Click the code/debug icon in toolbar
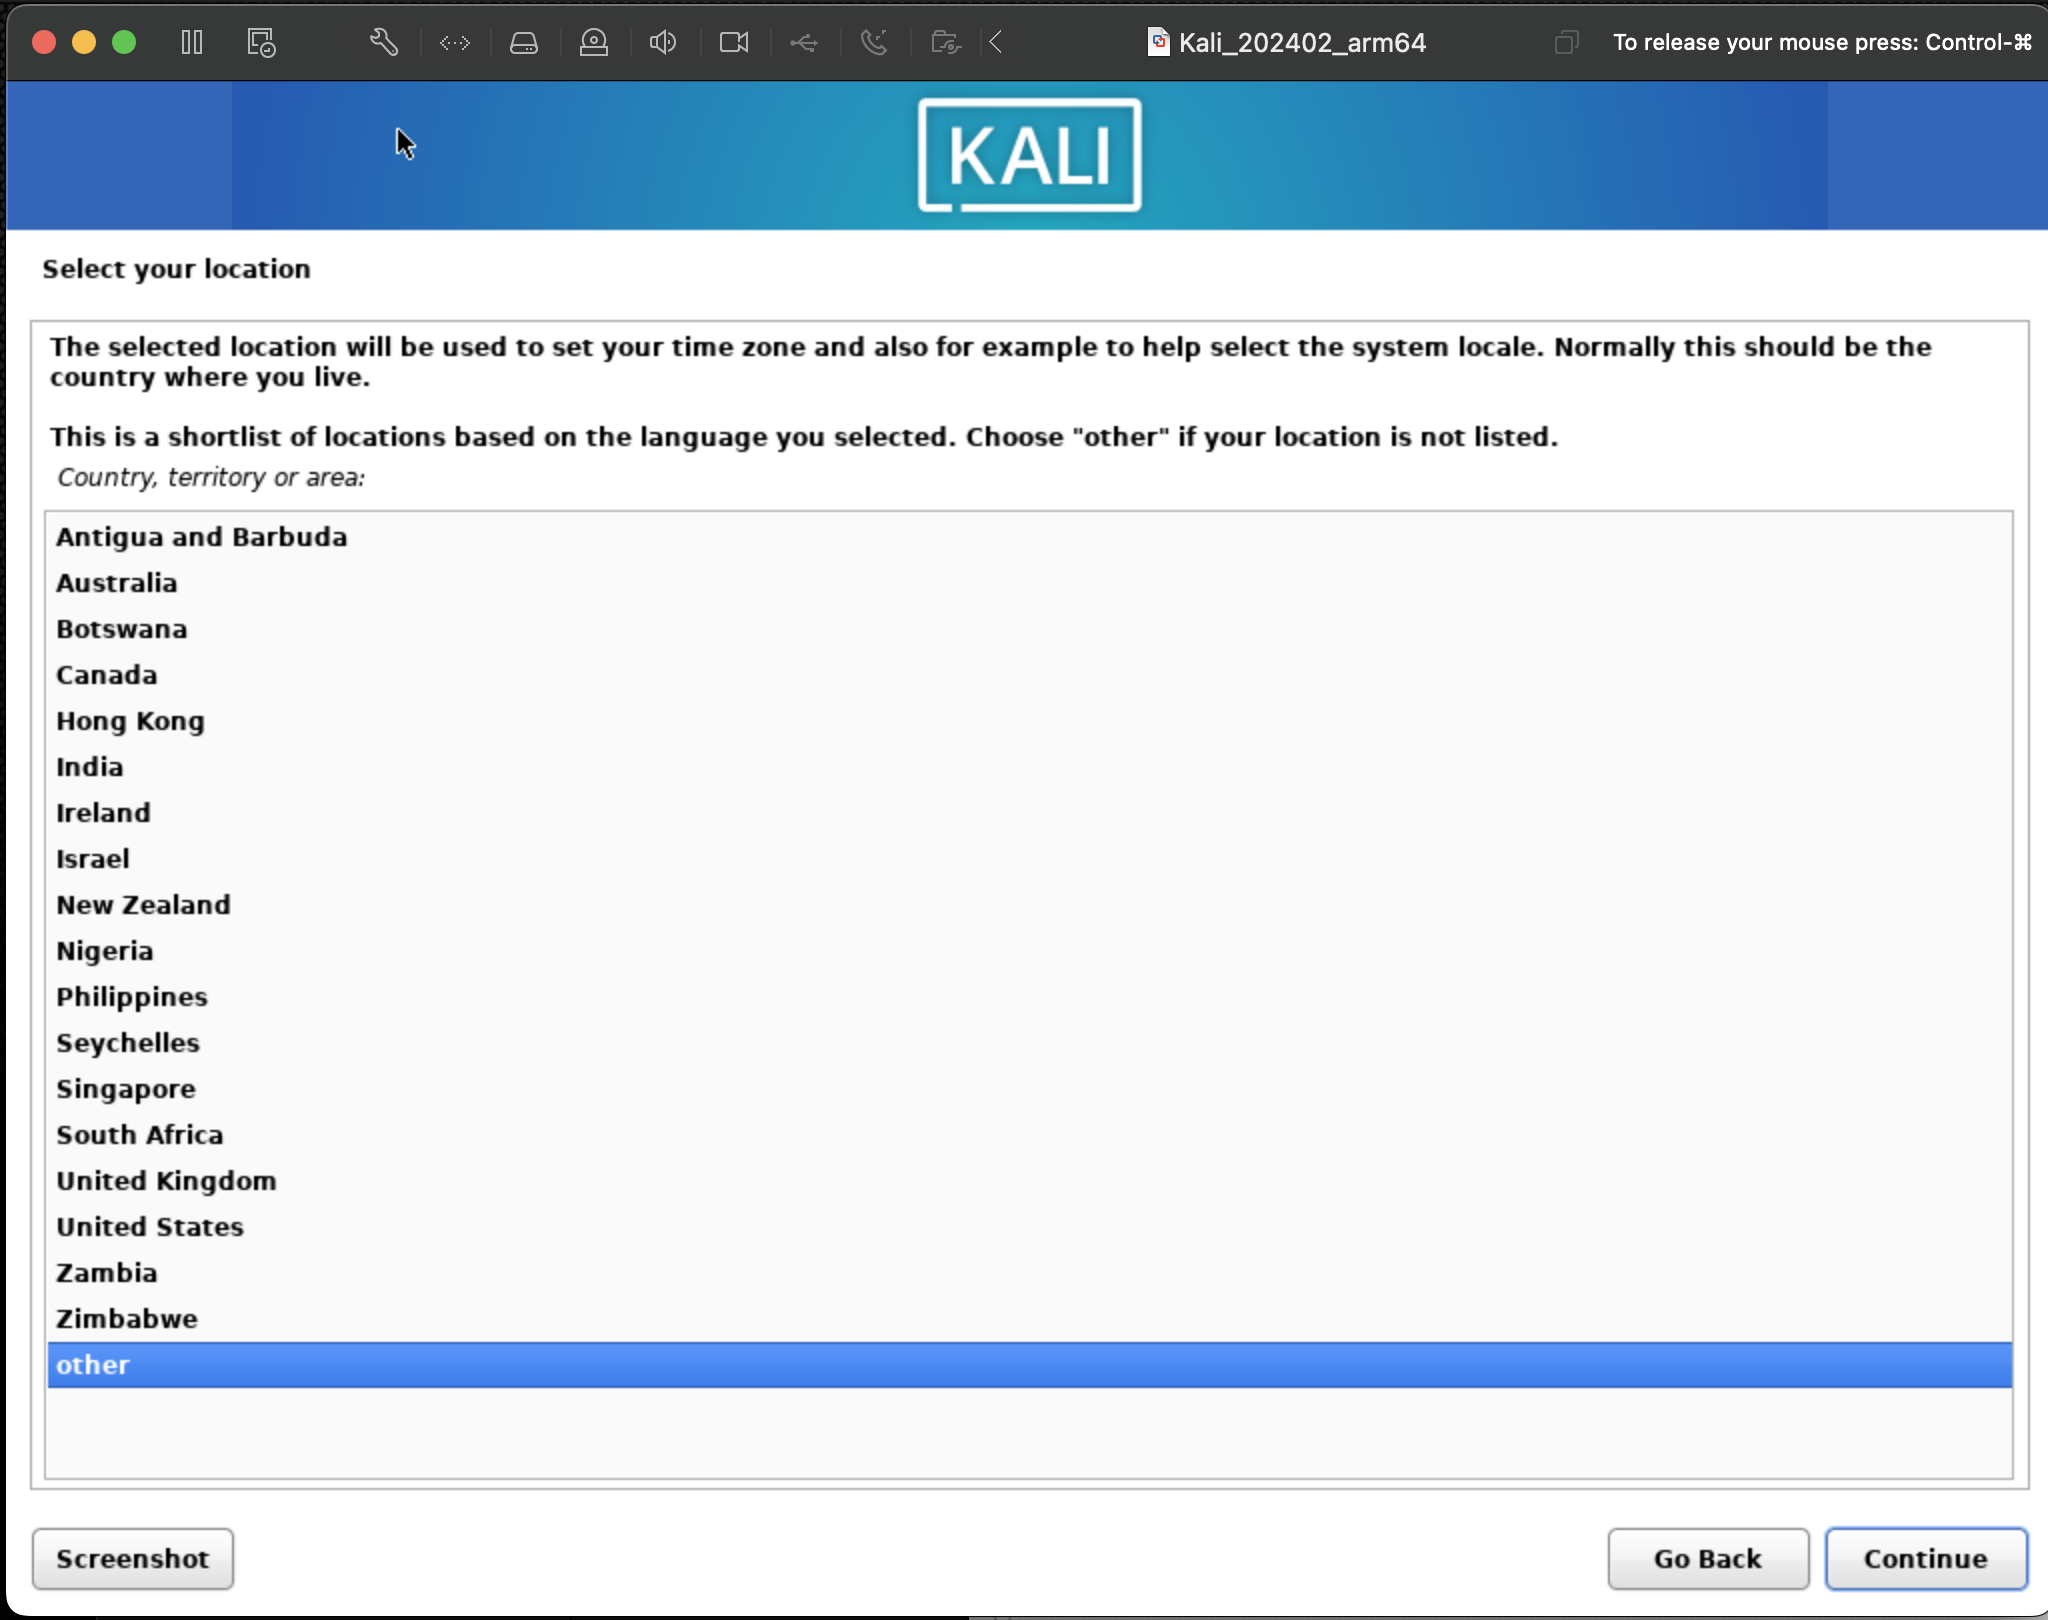Screen dimensions: 2048x1620 pyautogui.click(x=454, y=42)
